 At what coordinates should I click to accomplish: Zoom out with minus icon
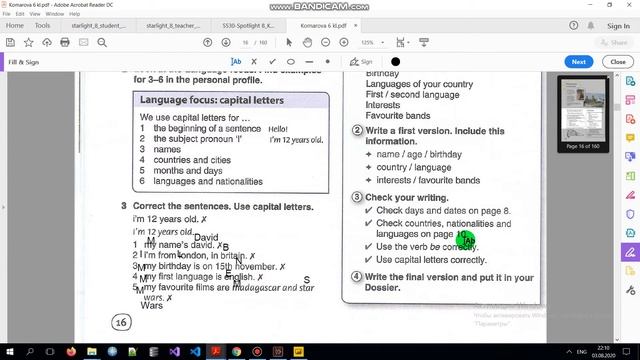tap(325, 42)
